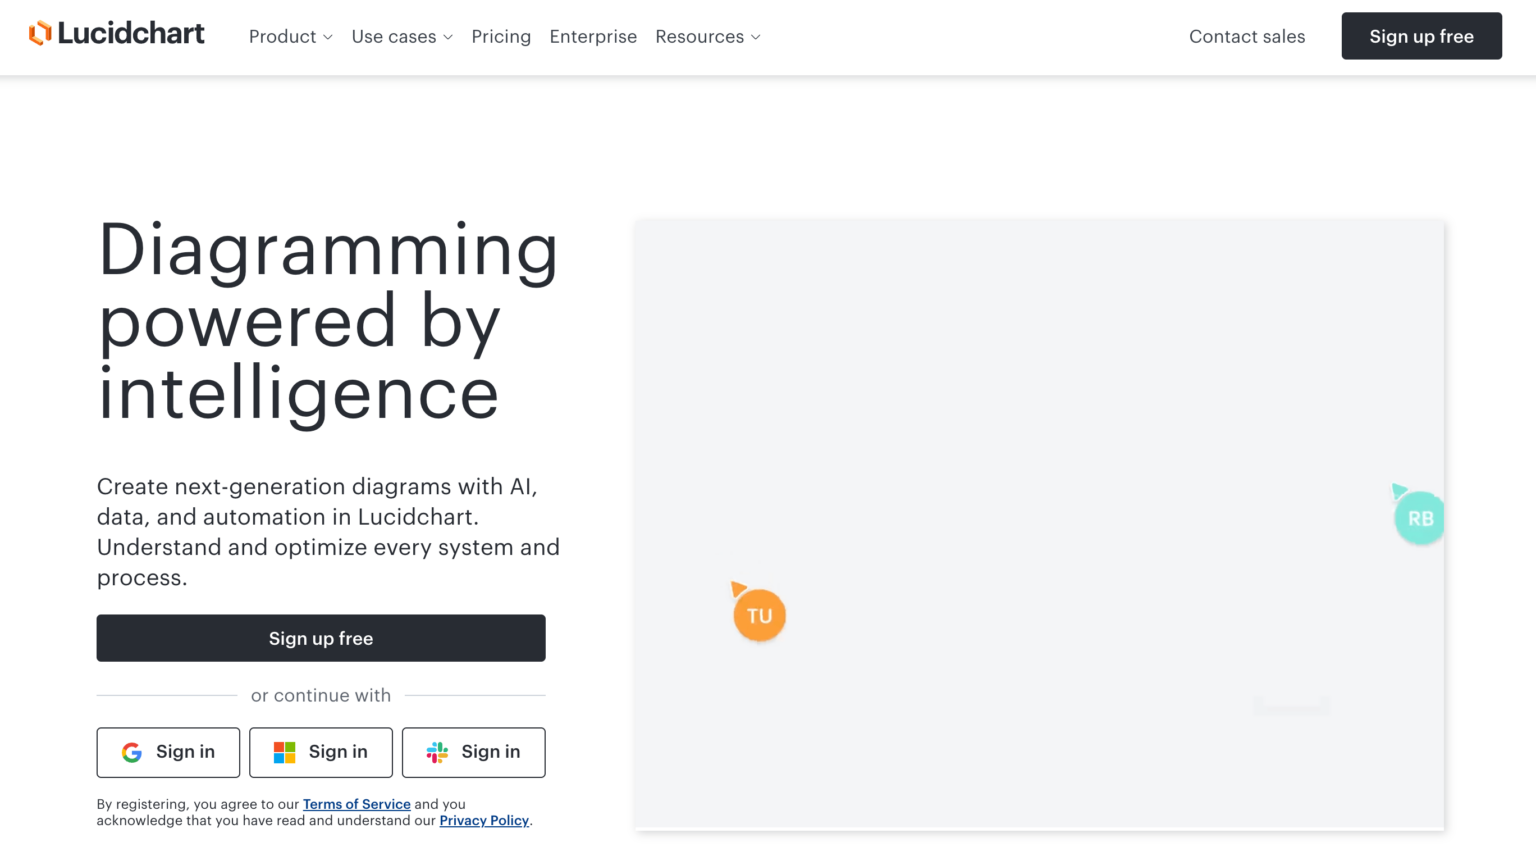Go to the Pricing page
The height and width of the screenshot is (865, 1536).
pyautogui.click(x=501, y=37)
